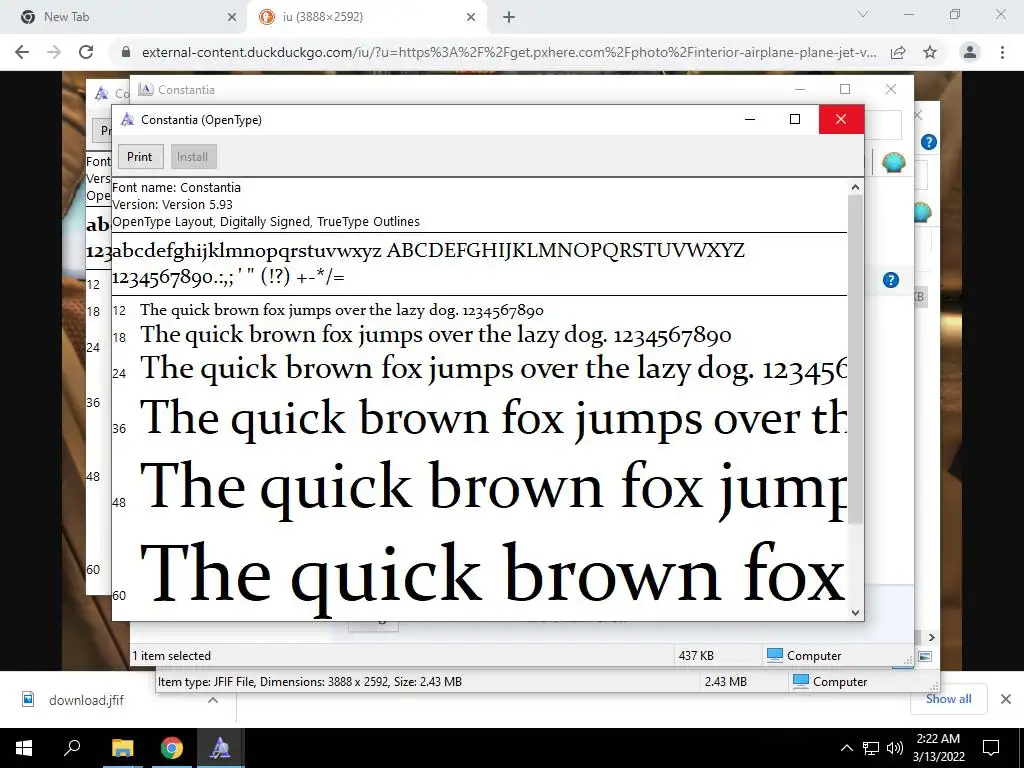Close the New Tab tab
The width and height of the screenshot is (1024, 768).
point(232,17)
